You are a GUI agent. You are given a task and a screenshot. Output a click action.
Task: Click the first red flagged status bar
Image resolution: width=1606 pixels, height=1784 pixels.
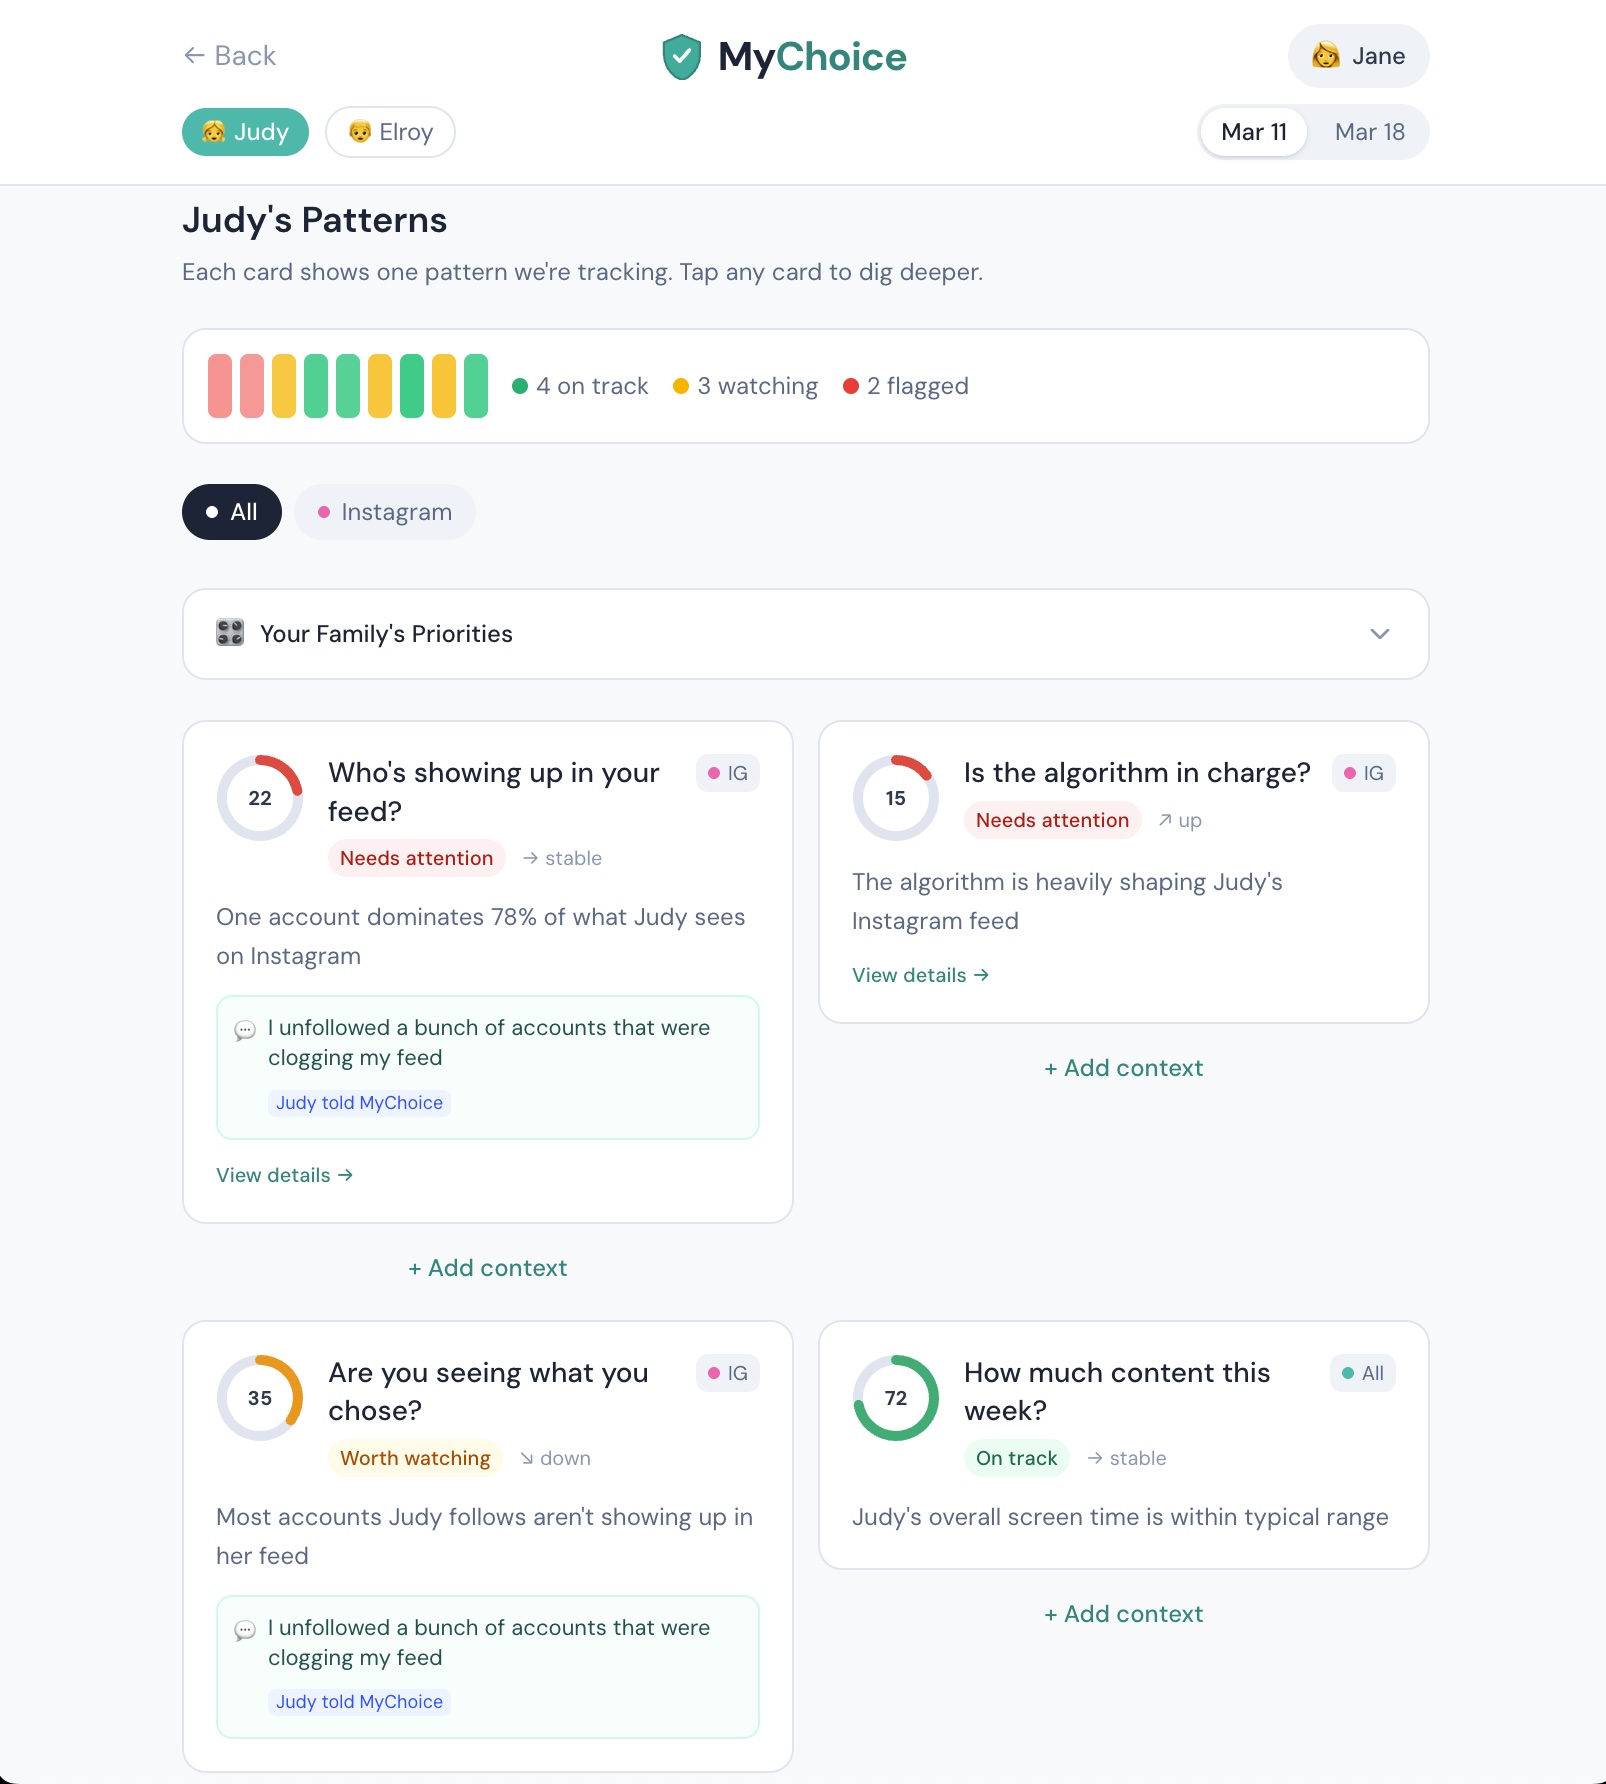[220, 386]
